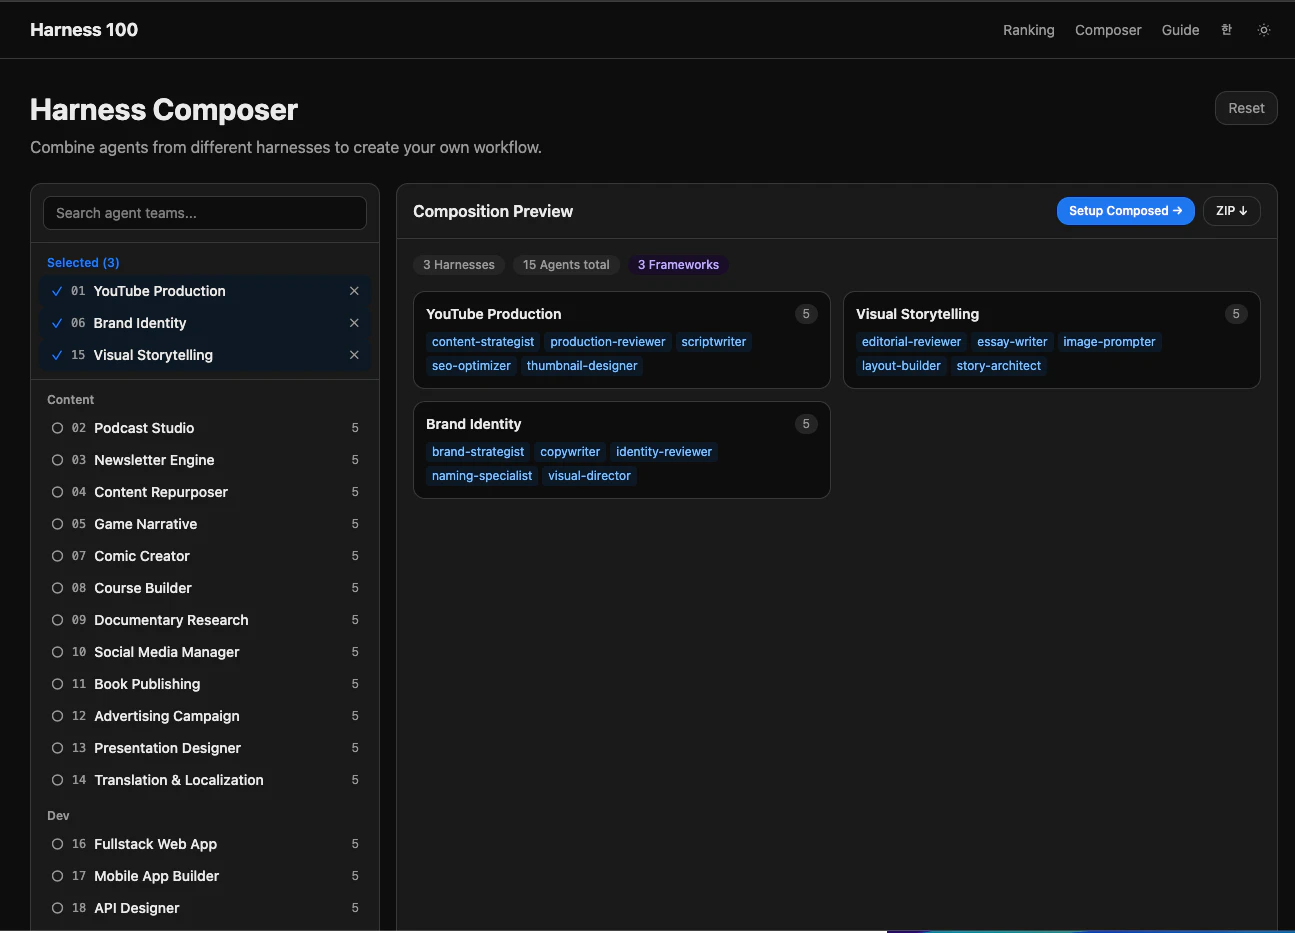
Task: Add Advertising Campaign to the composition
Action: (205, 716)
